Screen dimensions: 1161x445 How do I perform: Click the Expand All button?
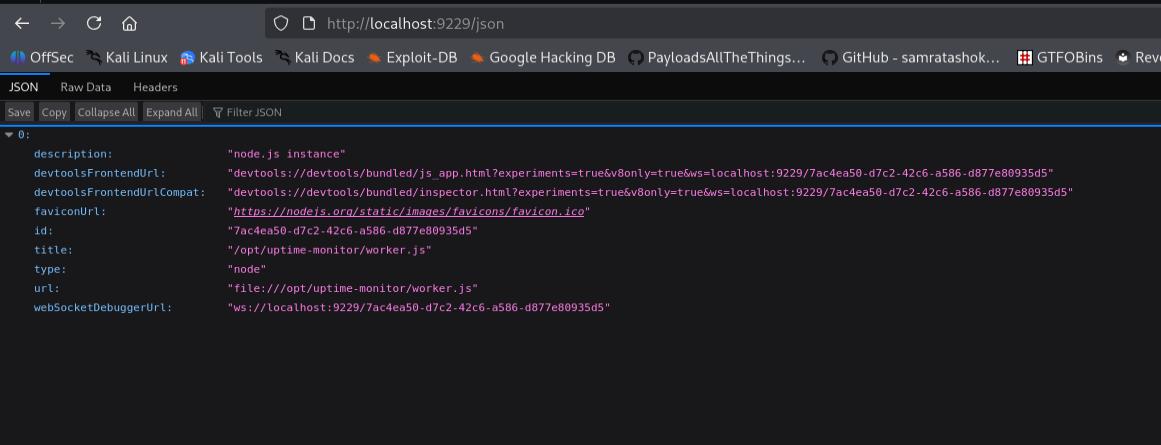[172, 112]
